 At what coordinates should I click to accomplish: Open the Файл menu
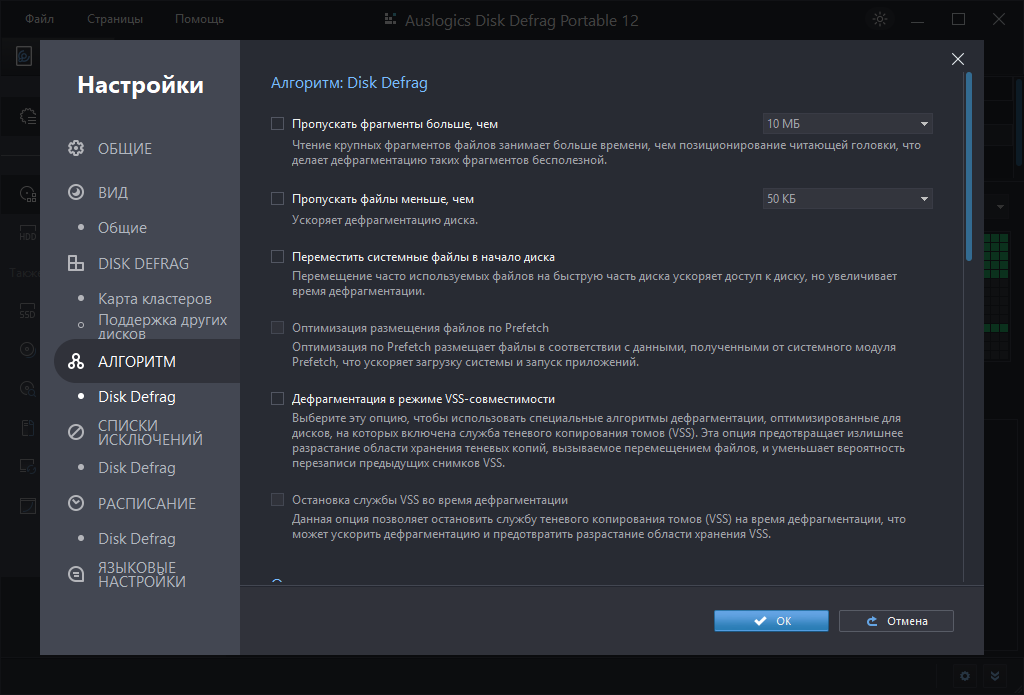(39, 19)
